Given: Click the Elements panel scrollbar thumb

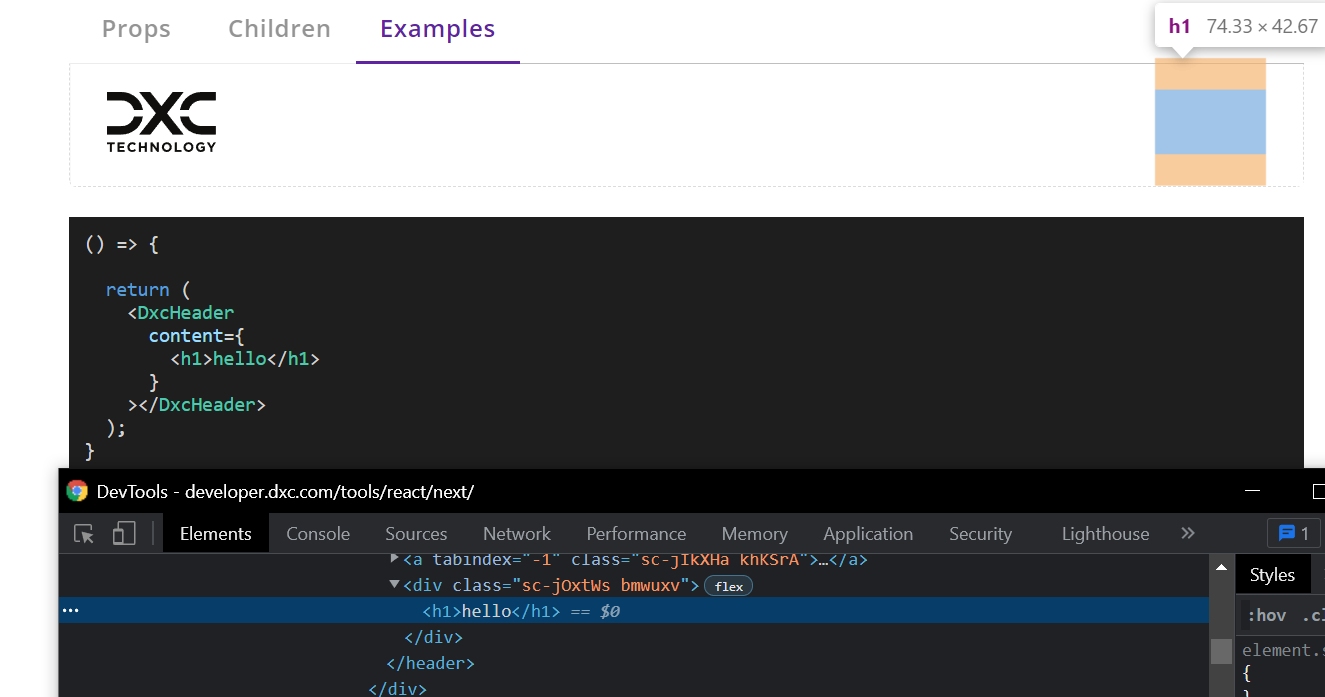Looking at the screenshot, I should tap(1221, 651).
